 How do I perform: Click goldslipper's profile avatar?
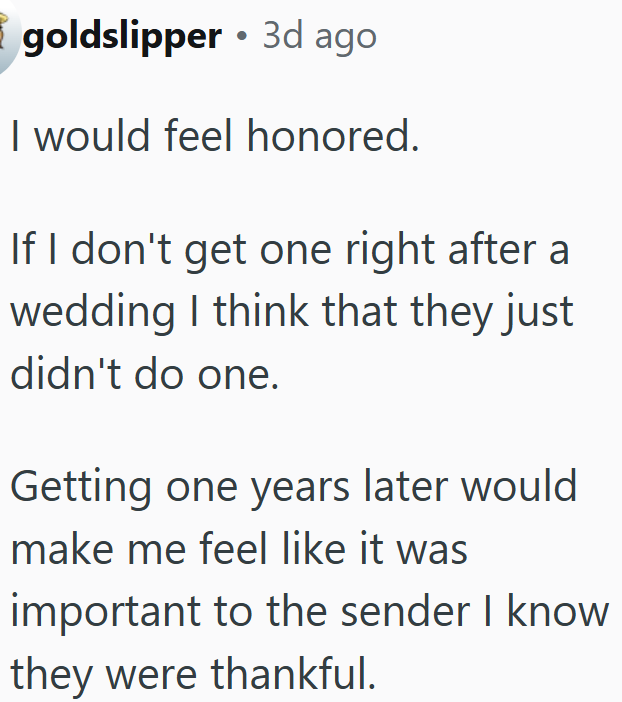6,40
